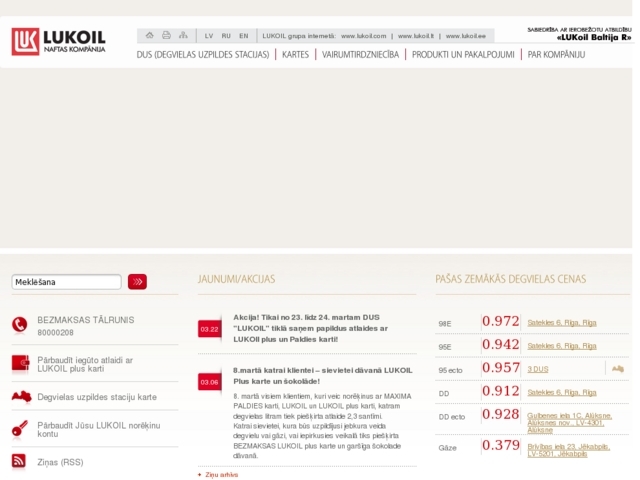The width and height of the screenshot is (640, 480).
Task: Click the phone number 80000208
Action: pyautogui.click(x=56, y=333)
